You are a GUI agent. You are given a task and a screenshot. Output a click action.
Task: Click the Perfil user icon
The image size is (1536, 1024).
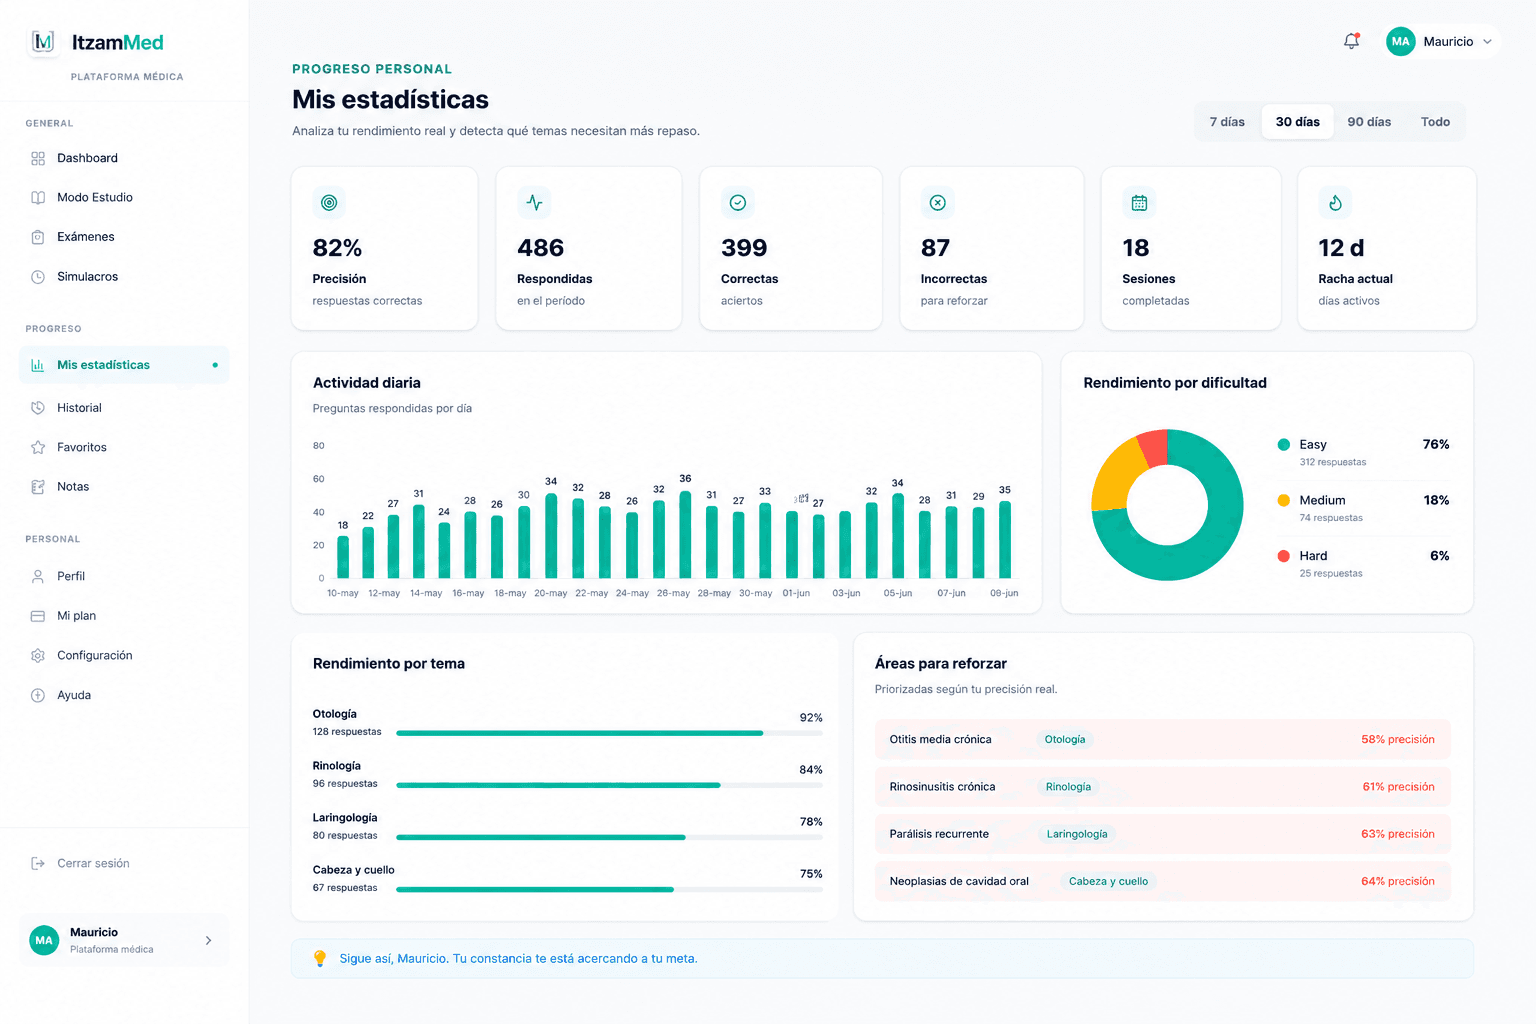(x=38, y=577)
